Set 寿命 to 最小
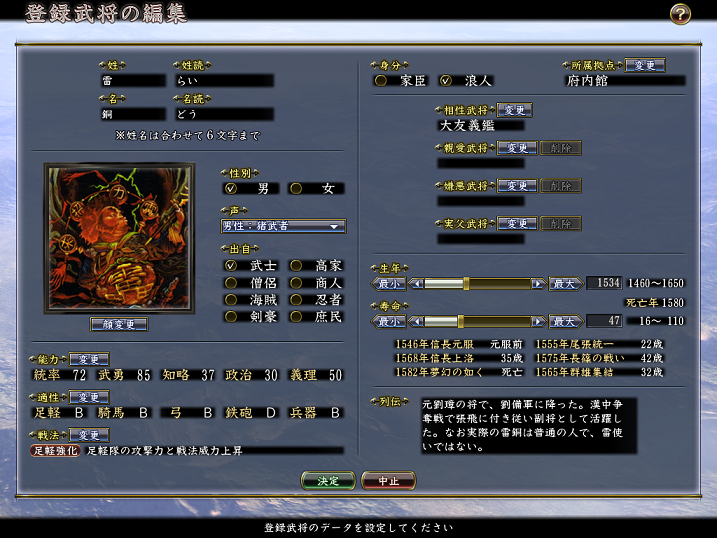The height and width of the screenshot is (538, 717). tap(390, 321)
